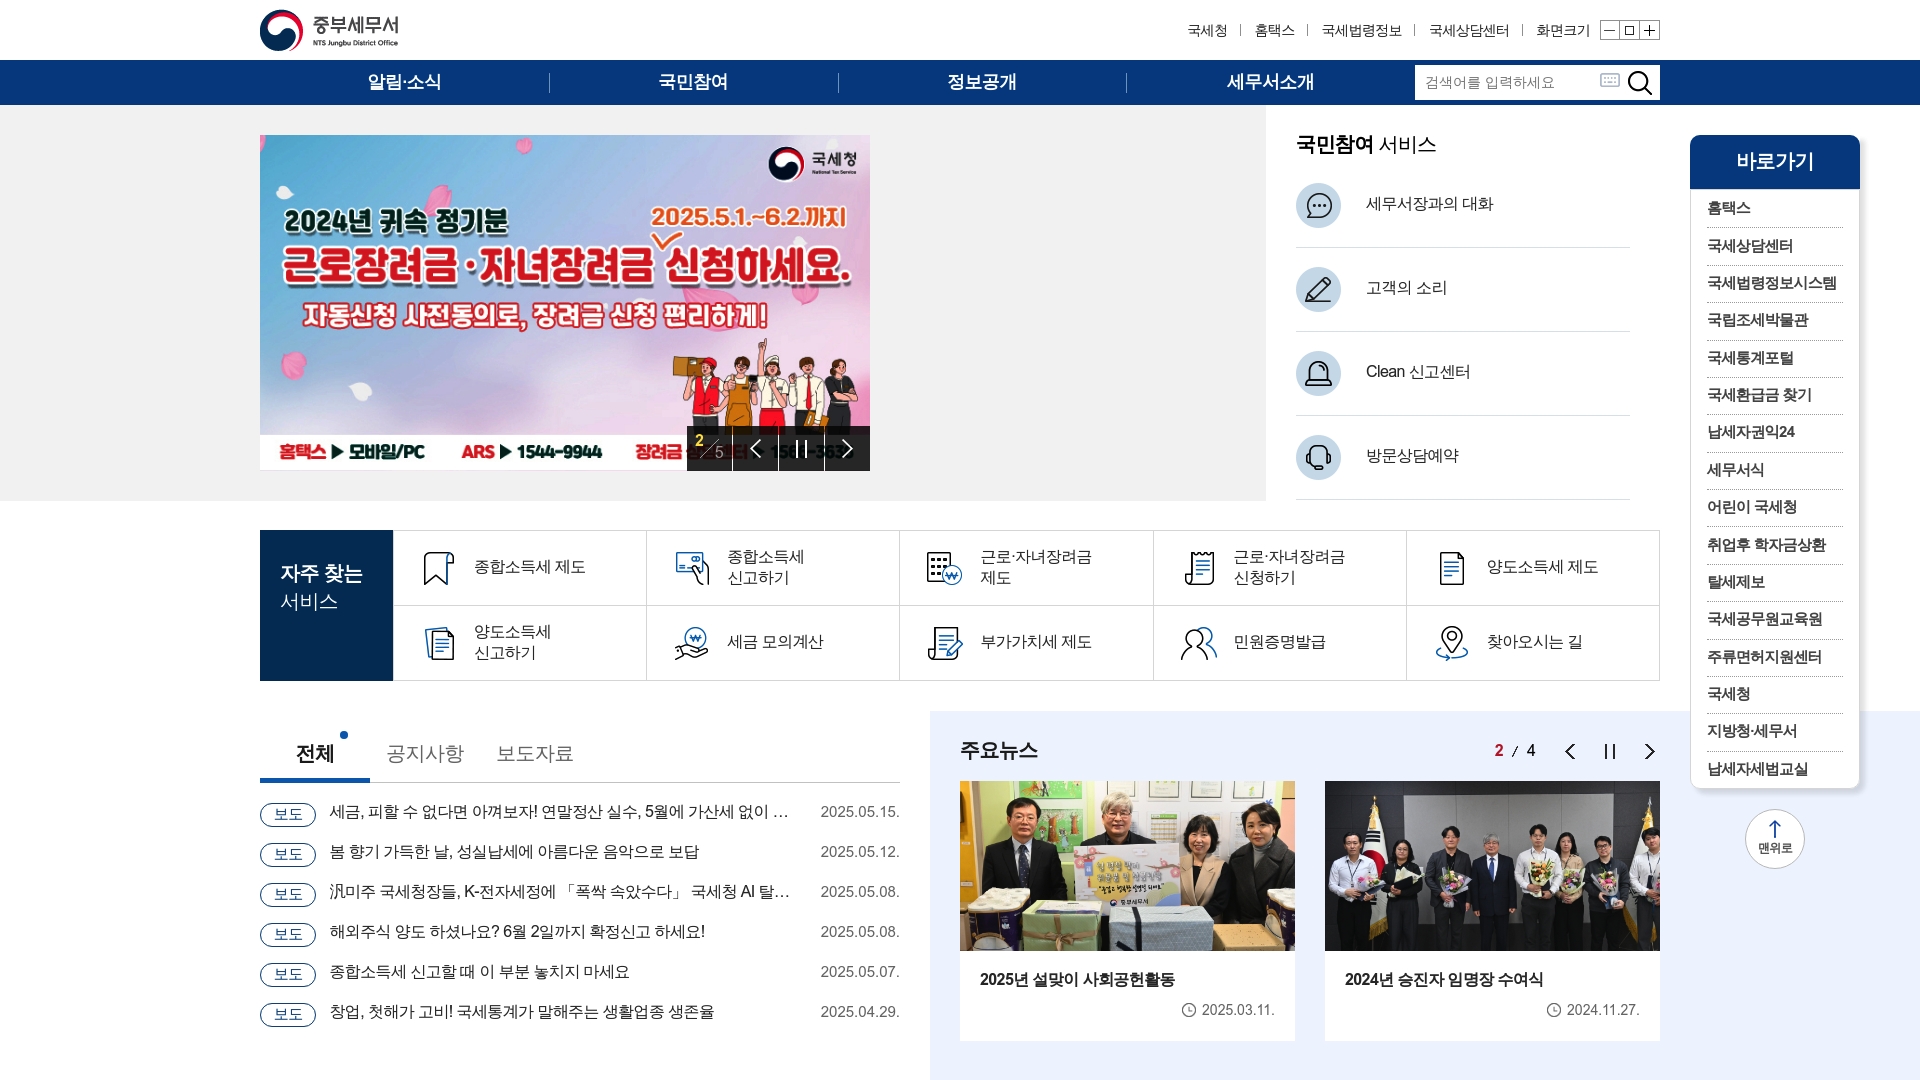Pause the main banner slideshow

pyautogui.click(x=801, y=448)
